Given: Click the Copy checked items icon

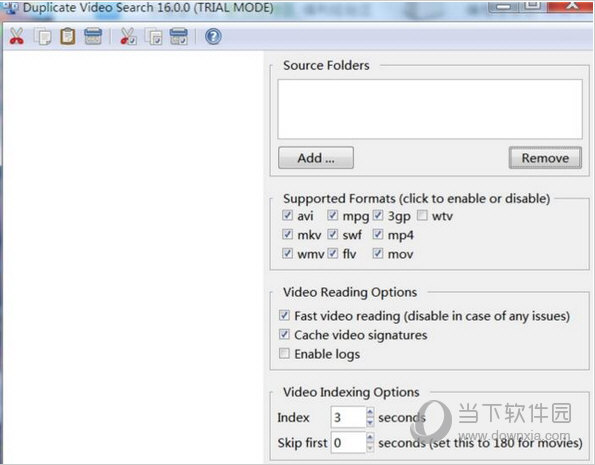Looking at the screenshot, I should (x=153, y=37).
